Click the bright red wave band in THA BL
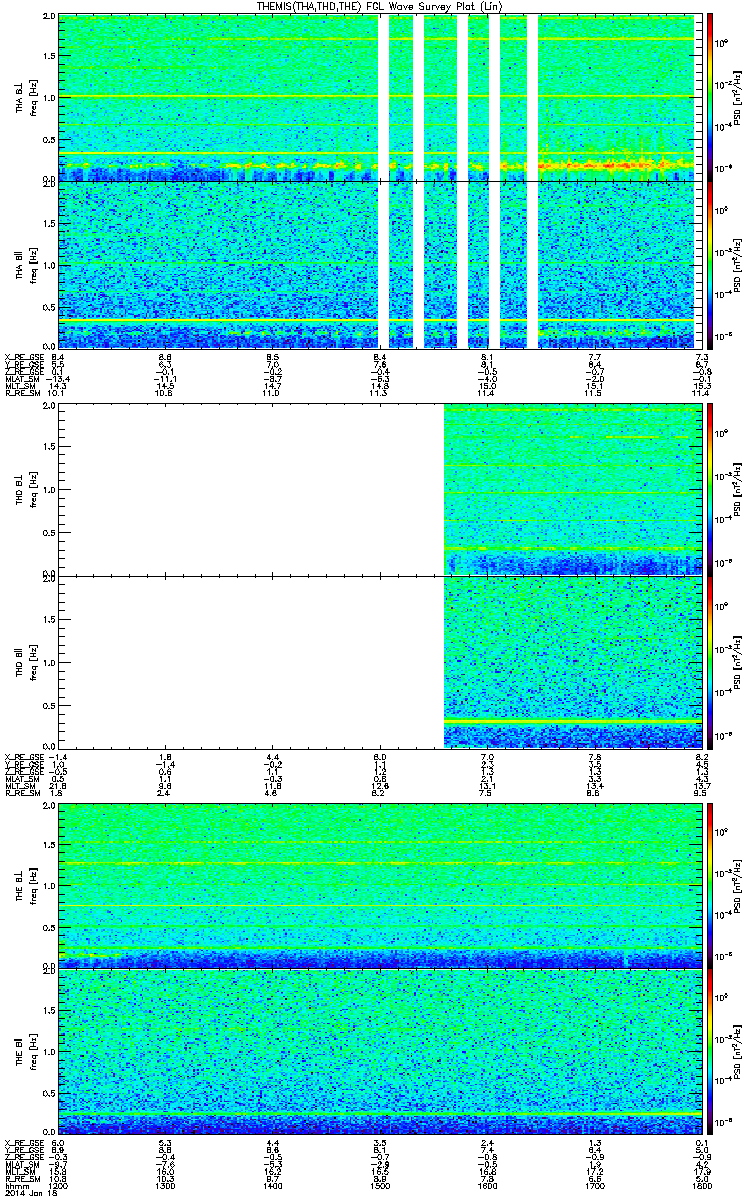Screen dimensions: 750x1200 point(615,163)
